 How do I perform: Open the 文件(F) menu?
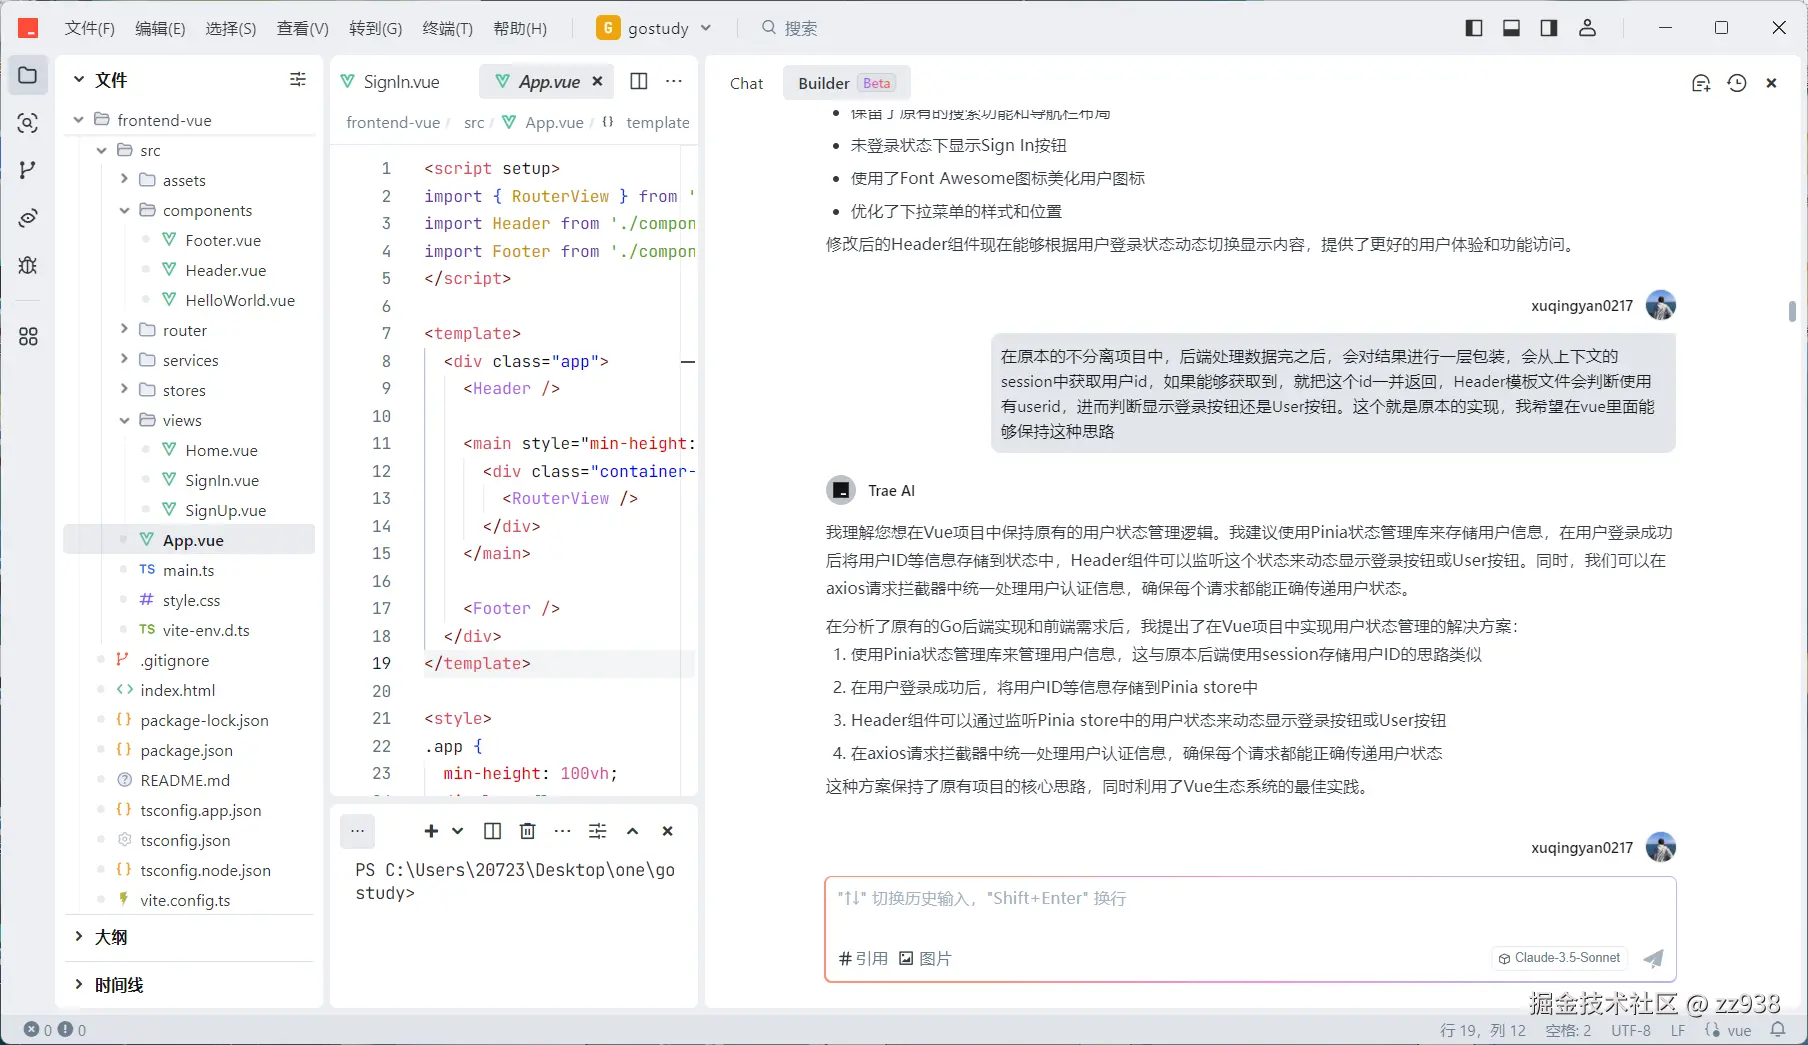click(90, 28)
